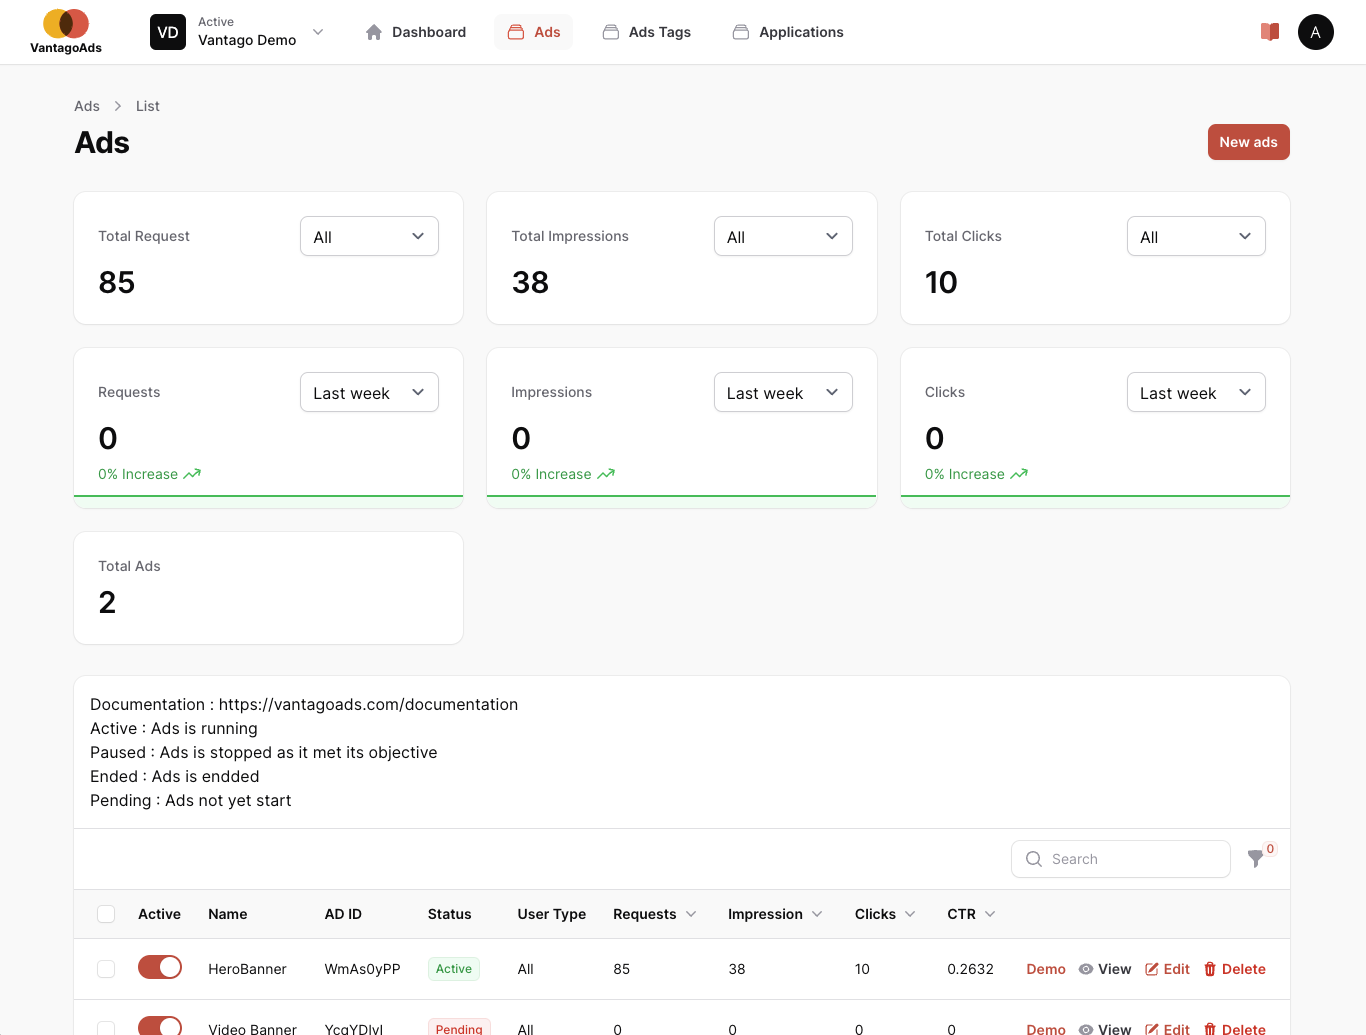1366x1035 pixels.
Task: Toggle the HeroBanner active switch
Action: pyautogui.click(x=160, y=967)
